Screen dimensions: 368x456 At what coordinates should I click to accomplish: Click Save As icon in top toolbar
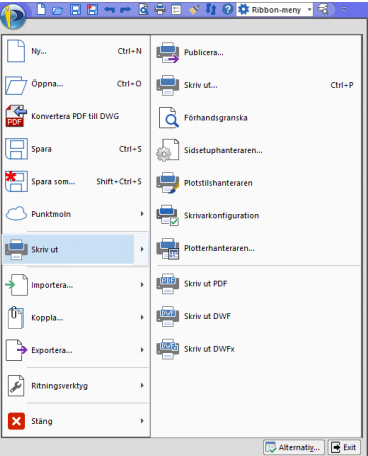pyautogui.click(x=92, y=9)
